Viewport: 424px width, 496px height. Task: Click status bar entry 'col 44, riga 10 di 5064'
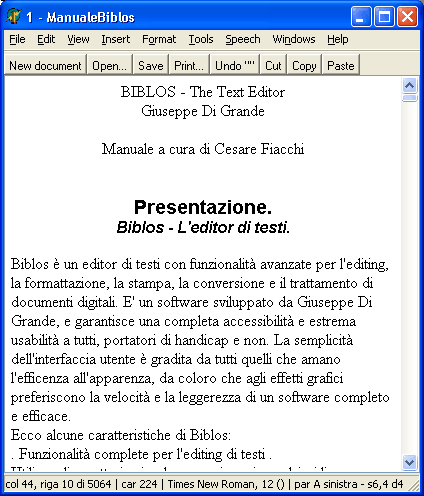[x=59, y=484]
